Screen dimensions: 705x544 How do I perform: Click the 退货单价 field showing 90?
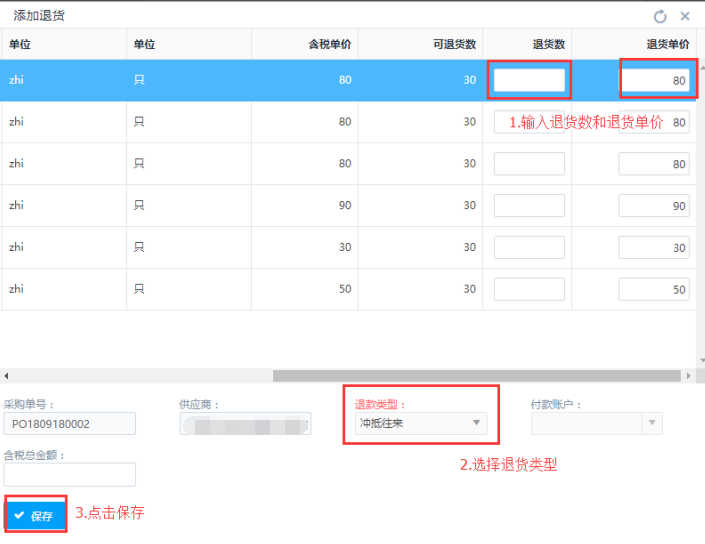(x=654, y=206)
